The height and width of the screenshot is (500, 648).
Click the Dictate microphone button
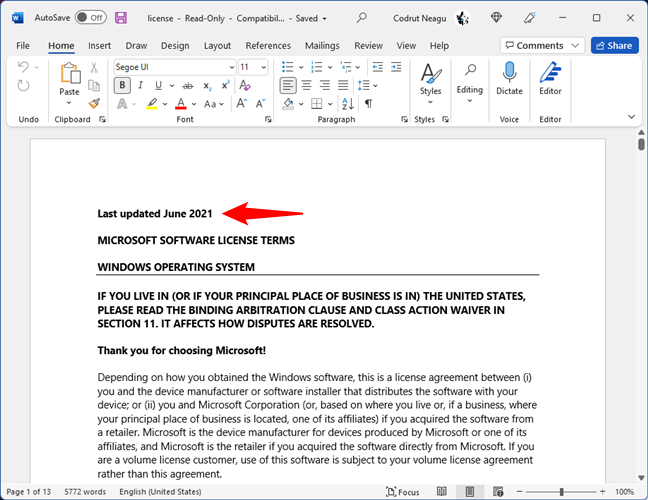pyautogui.click(x=509, y=79)
